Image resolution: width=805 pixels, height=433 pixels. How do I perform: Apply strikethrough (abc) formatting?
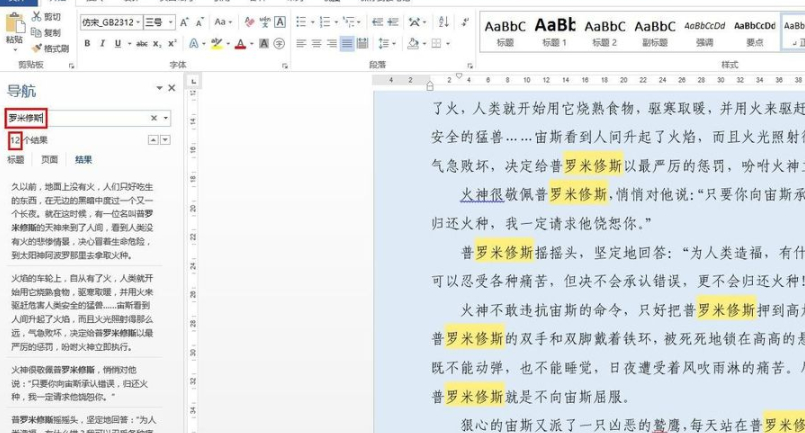tap(142, 44)
